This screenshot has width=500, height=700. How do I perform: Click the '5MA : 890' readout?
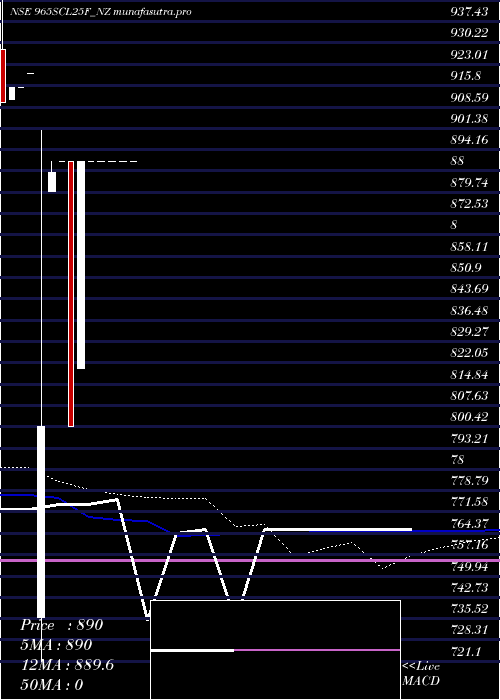pyautogui.click(x=57, y=645)
